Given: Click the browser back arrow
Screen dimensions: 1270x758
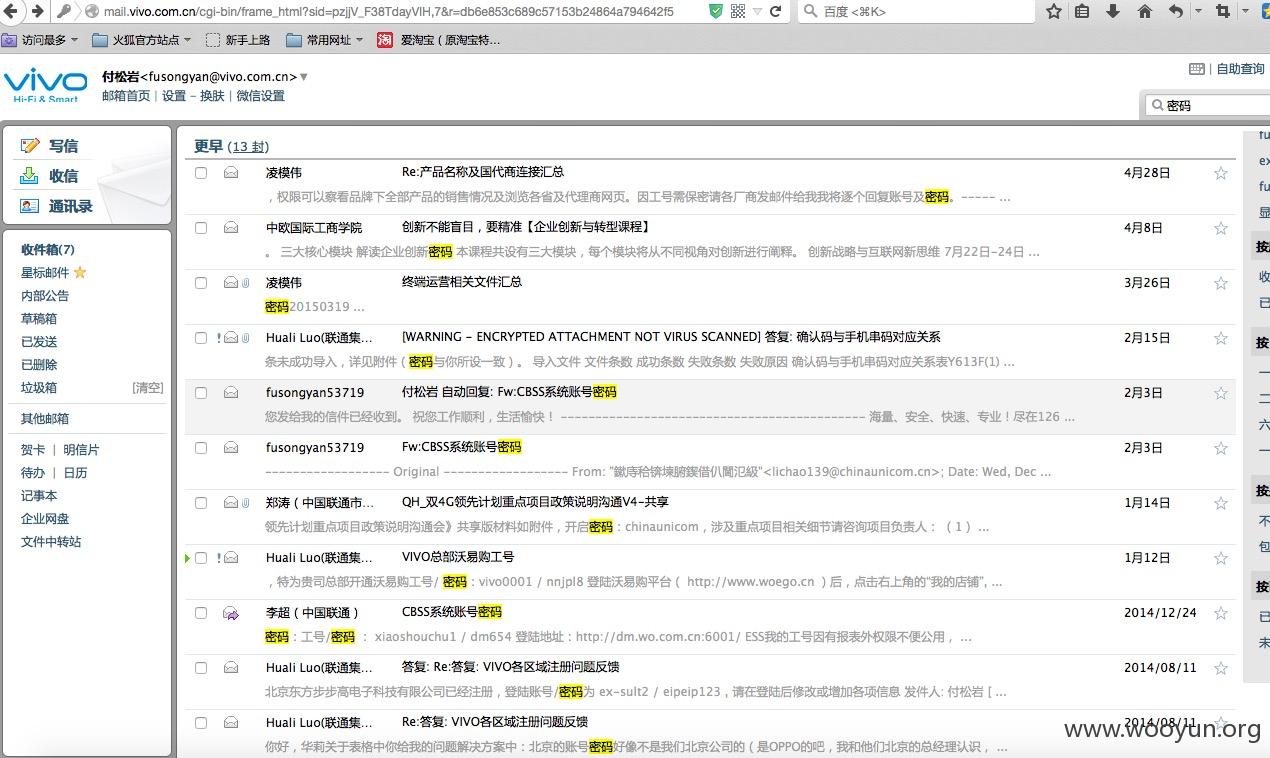Looking at the screenshot, I should click(x=12, y=11).
